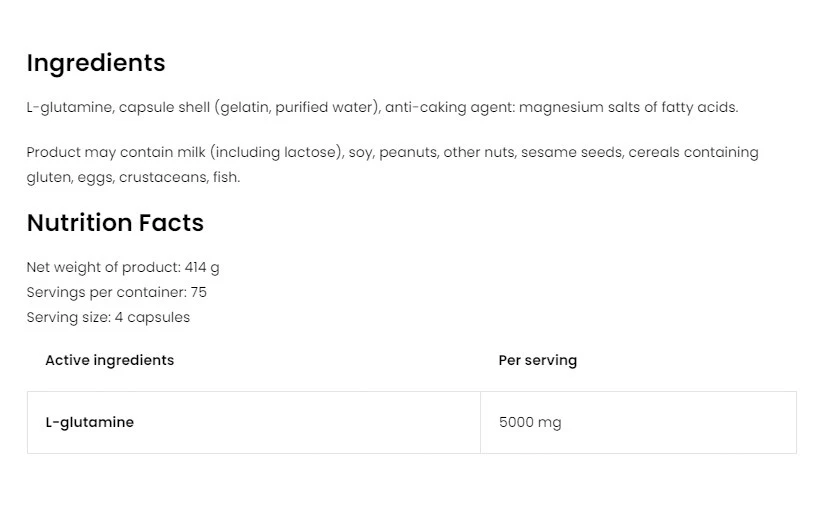
Task: Click the 'anti-caking agent' text
Action: tap(449, 107)
